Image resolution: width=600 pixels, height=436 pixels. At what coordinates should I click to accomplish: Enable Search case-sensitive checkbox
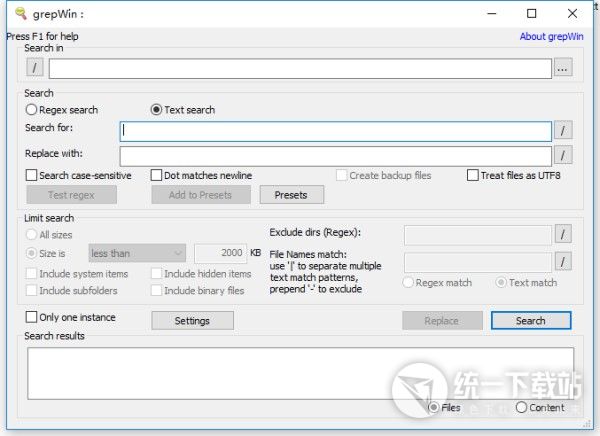point(33,176)
